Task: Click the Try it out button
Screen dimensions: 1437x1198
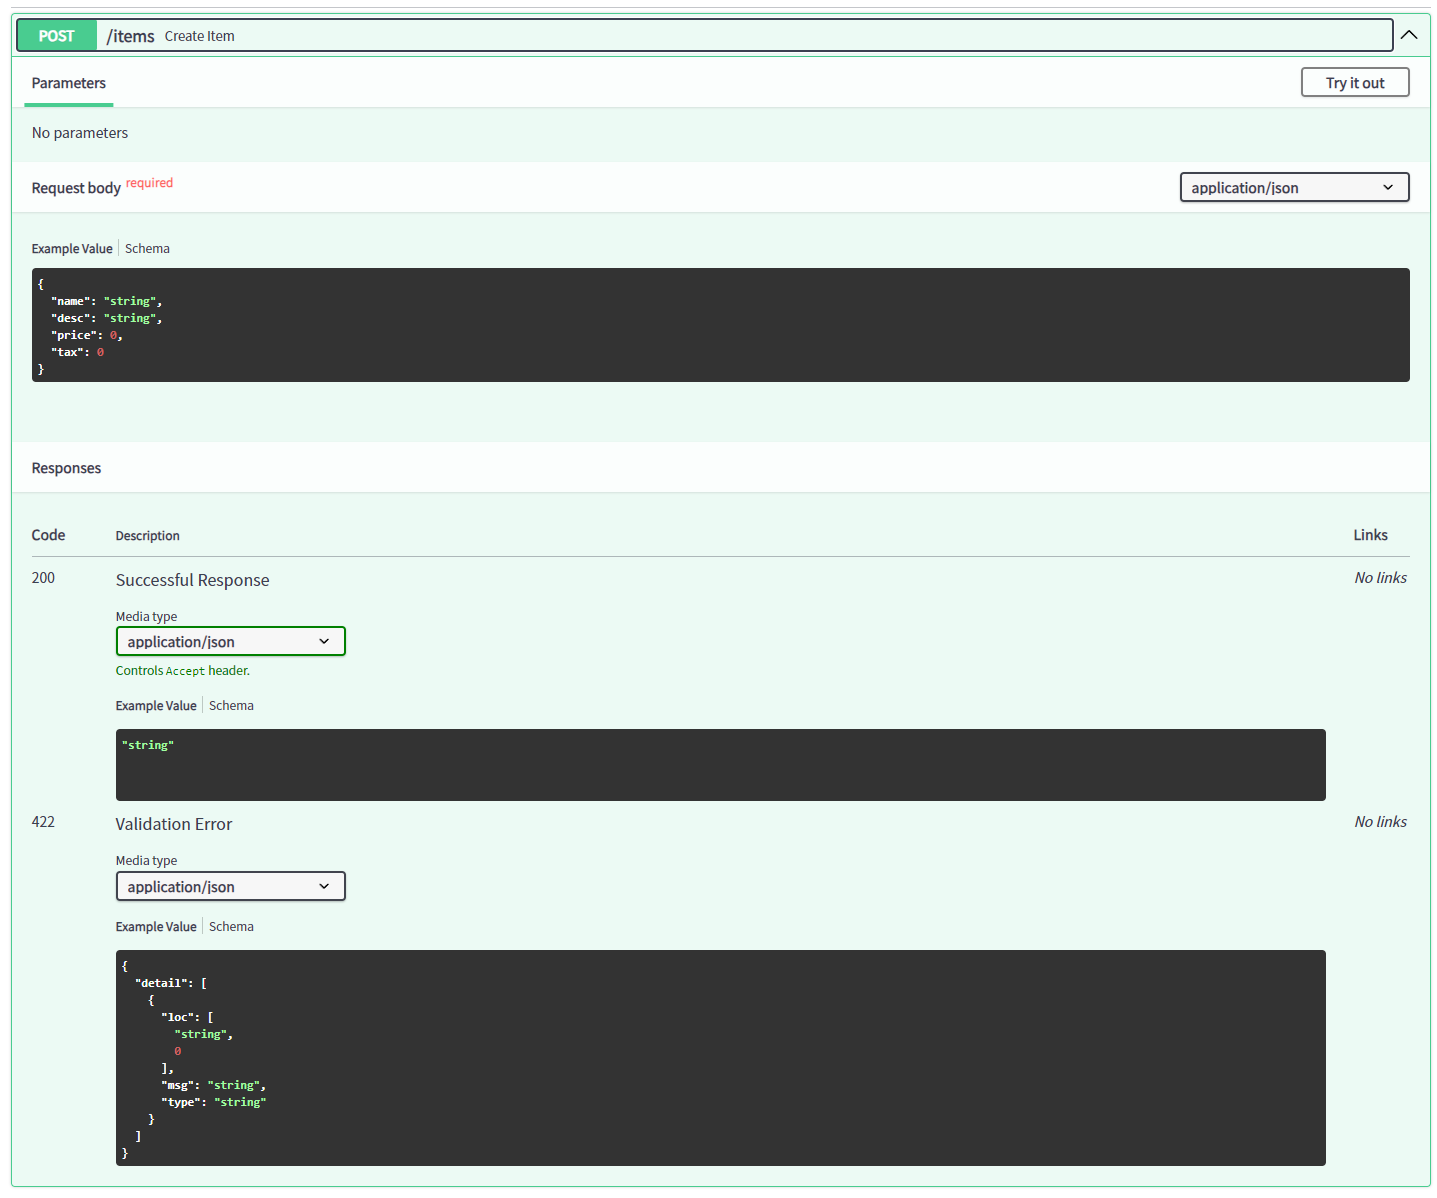Action: pos(1355,83)
